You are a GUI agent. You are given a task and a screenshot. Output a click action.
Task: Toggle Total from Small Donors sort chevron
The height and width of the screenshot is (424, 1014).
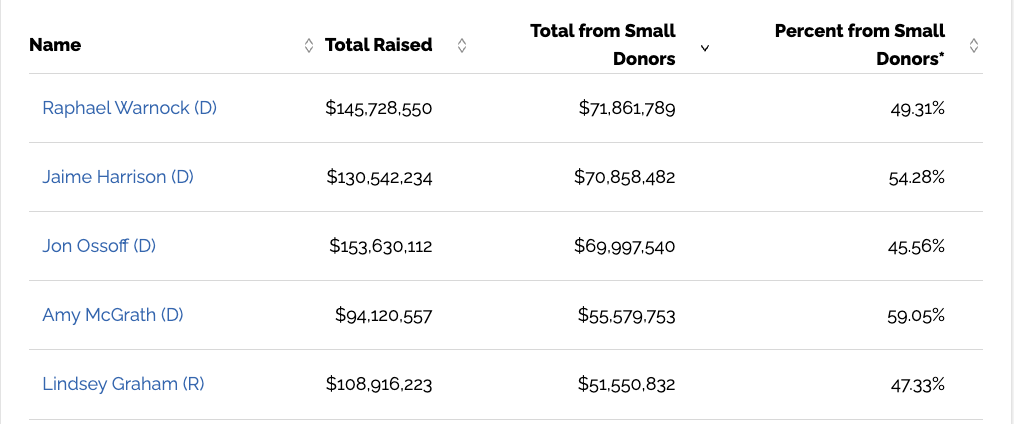[705, 47]
